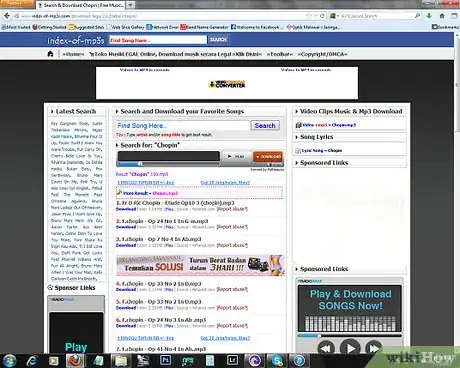Click the Find Song Here input field
The height and width of the screenshot is (368, 460).
pos(182,126)
